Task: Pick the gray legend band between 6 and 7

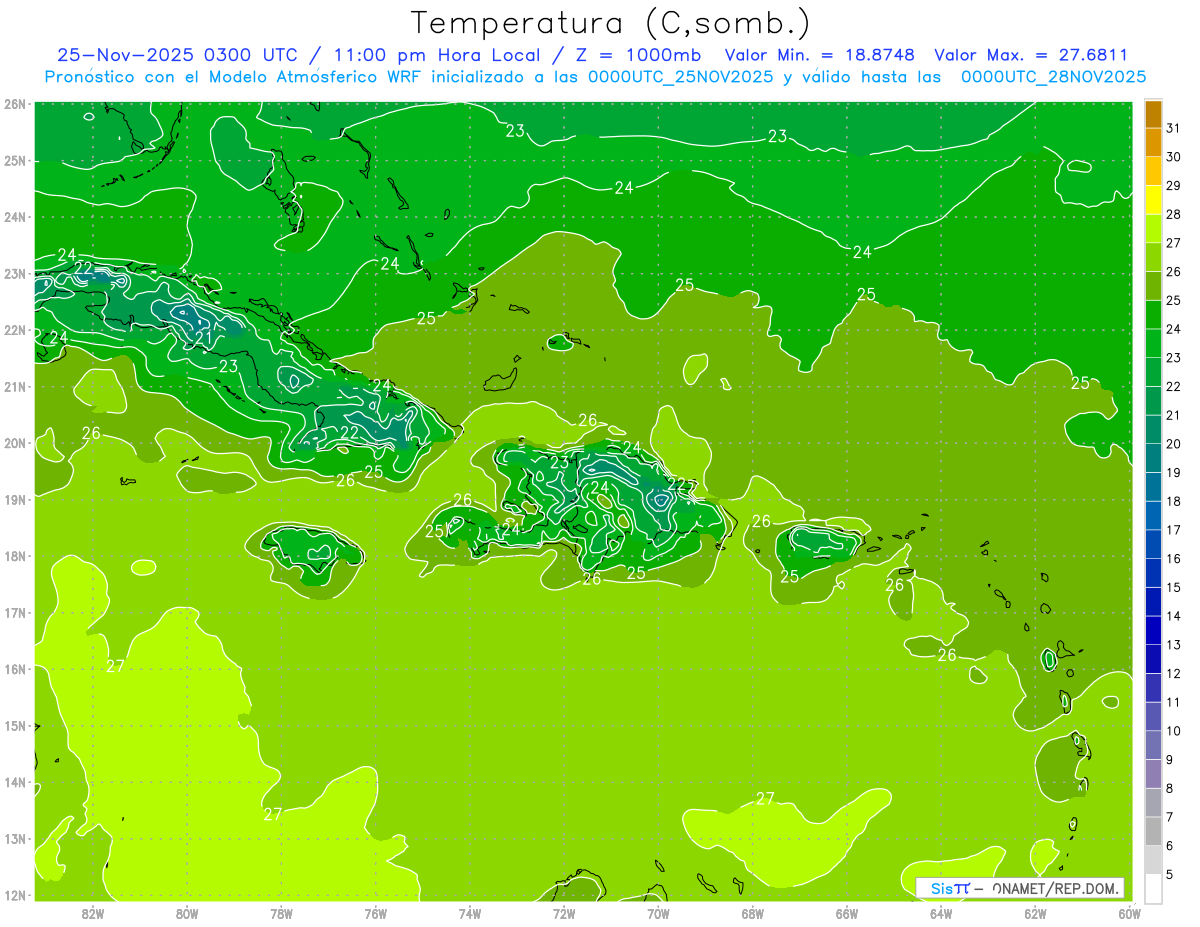Action: tap(1153, 831)
